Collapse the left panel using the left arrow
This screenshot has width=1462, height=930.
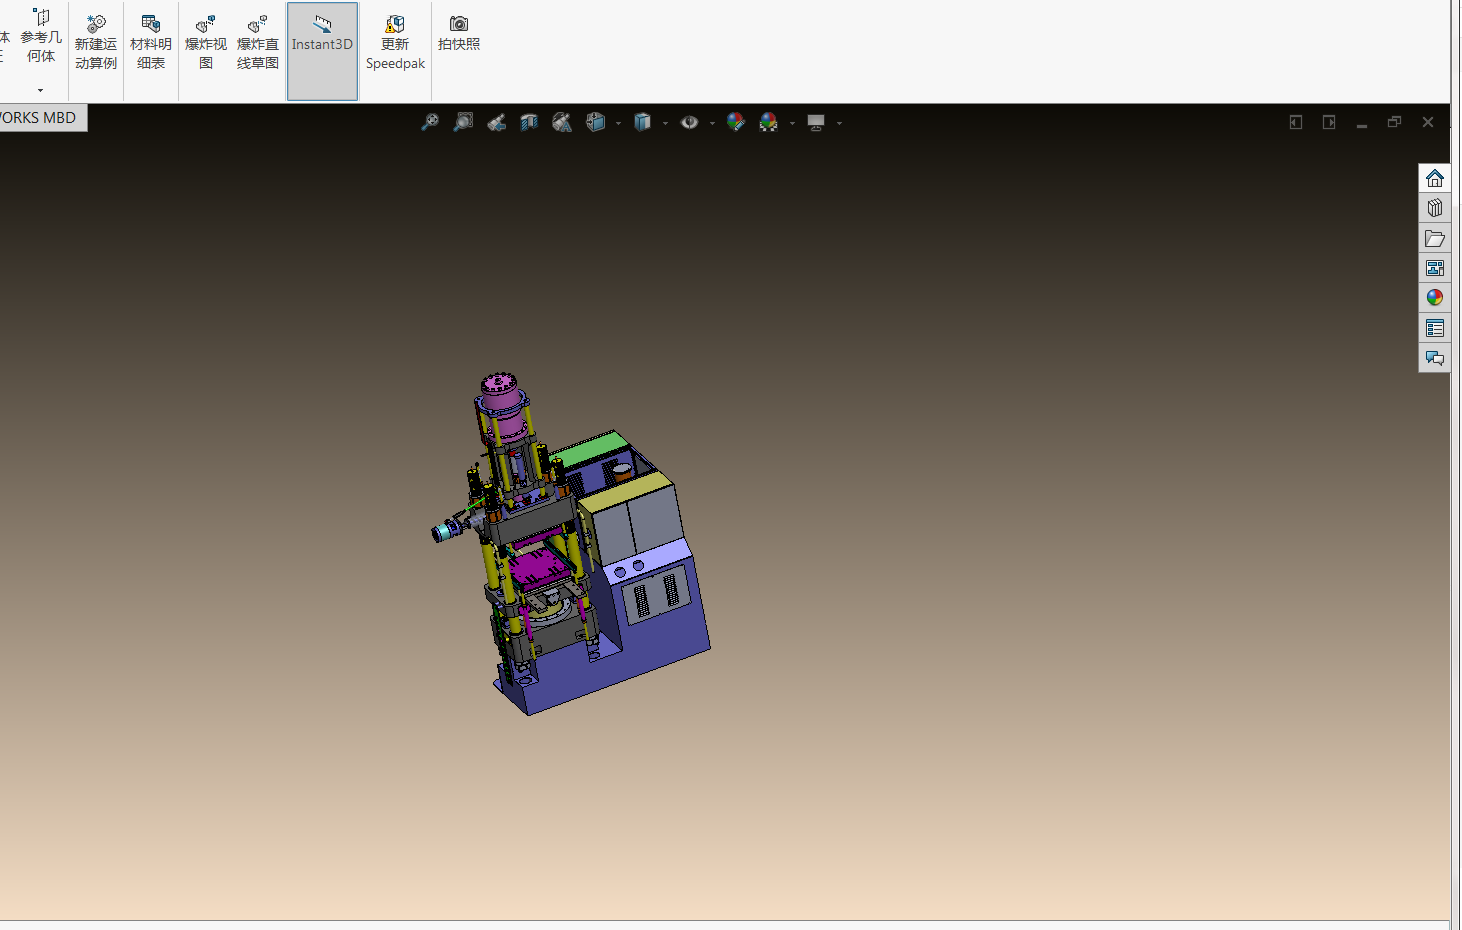tap(1296, 122)
